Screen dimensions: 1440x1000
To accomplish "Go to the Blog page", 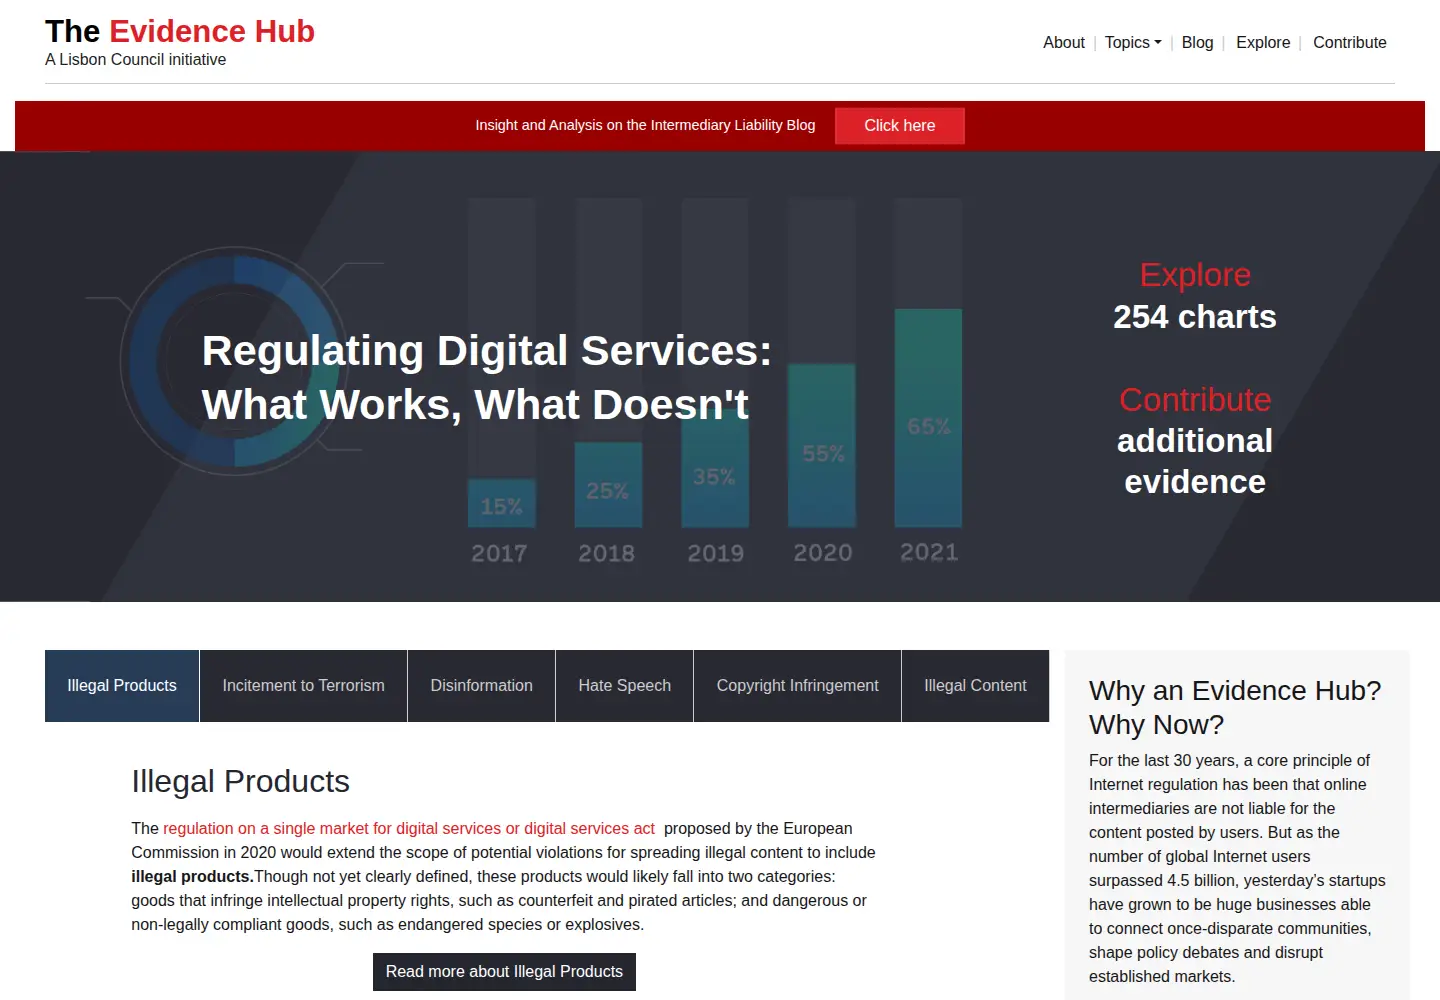I will (1197, 42).
